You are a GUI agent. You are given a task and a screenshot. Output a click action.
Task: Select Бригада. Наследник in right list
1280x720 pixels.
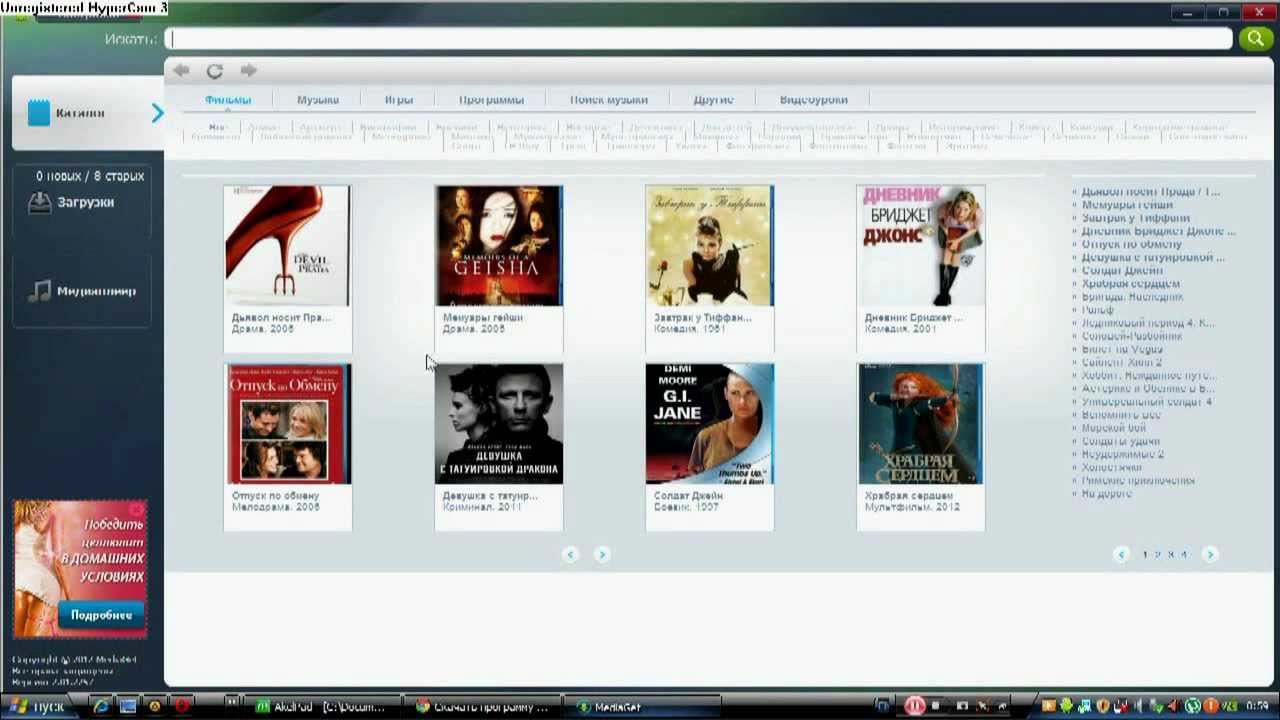pos(1132,296)
